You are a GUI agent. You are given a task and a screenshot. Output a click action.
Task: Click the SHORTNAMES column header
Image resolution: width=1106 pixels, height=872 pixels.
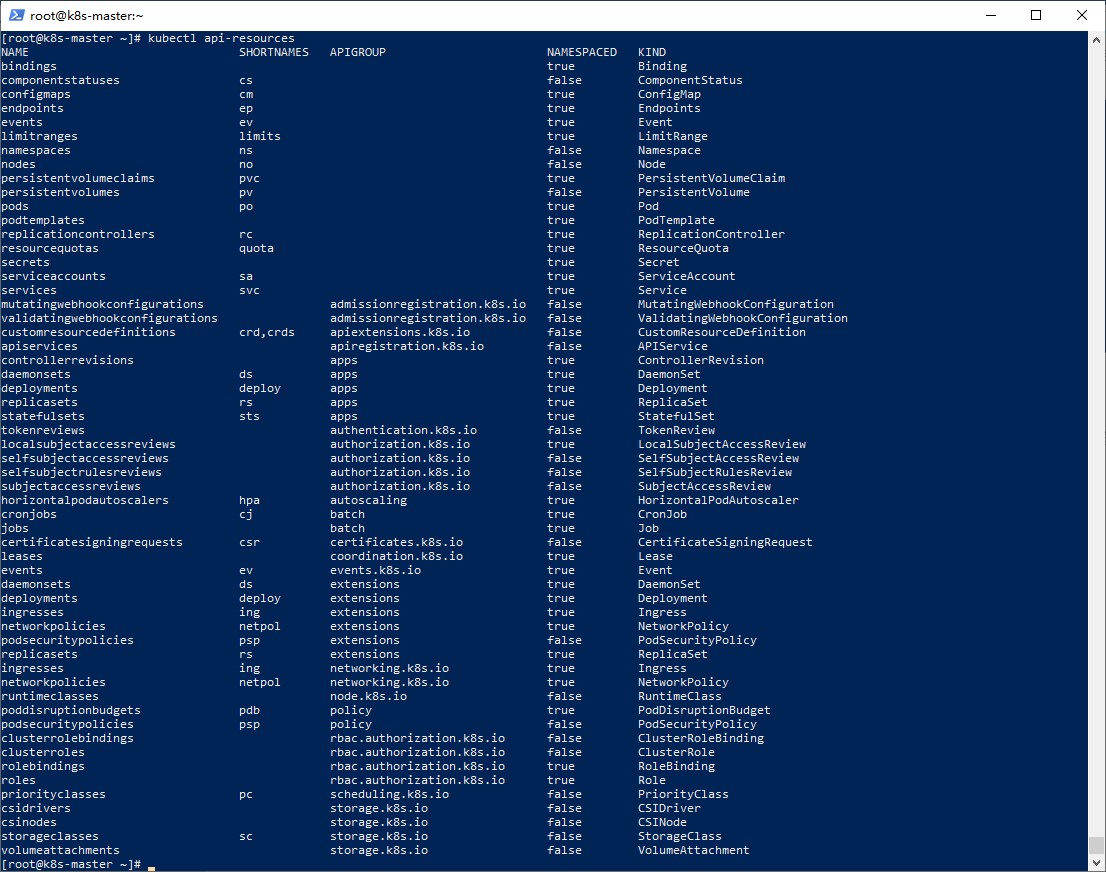point(274,52)
